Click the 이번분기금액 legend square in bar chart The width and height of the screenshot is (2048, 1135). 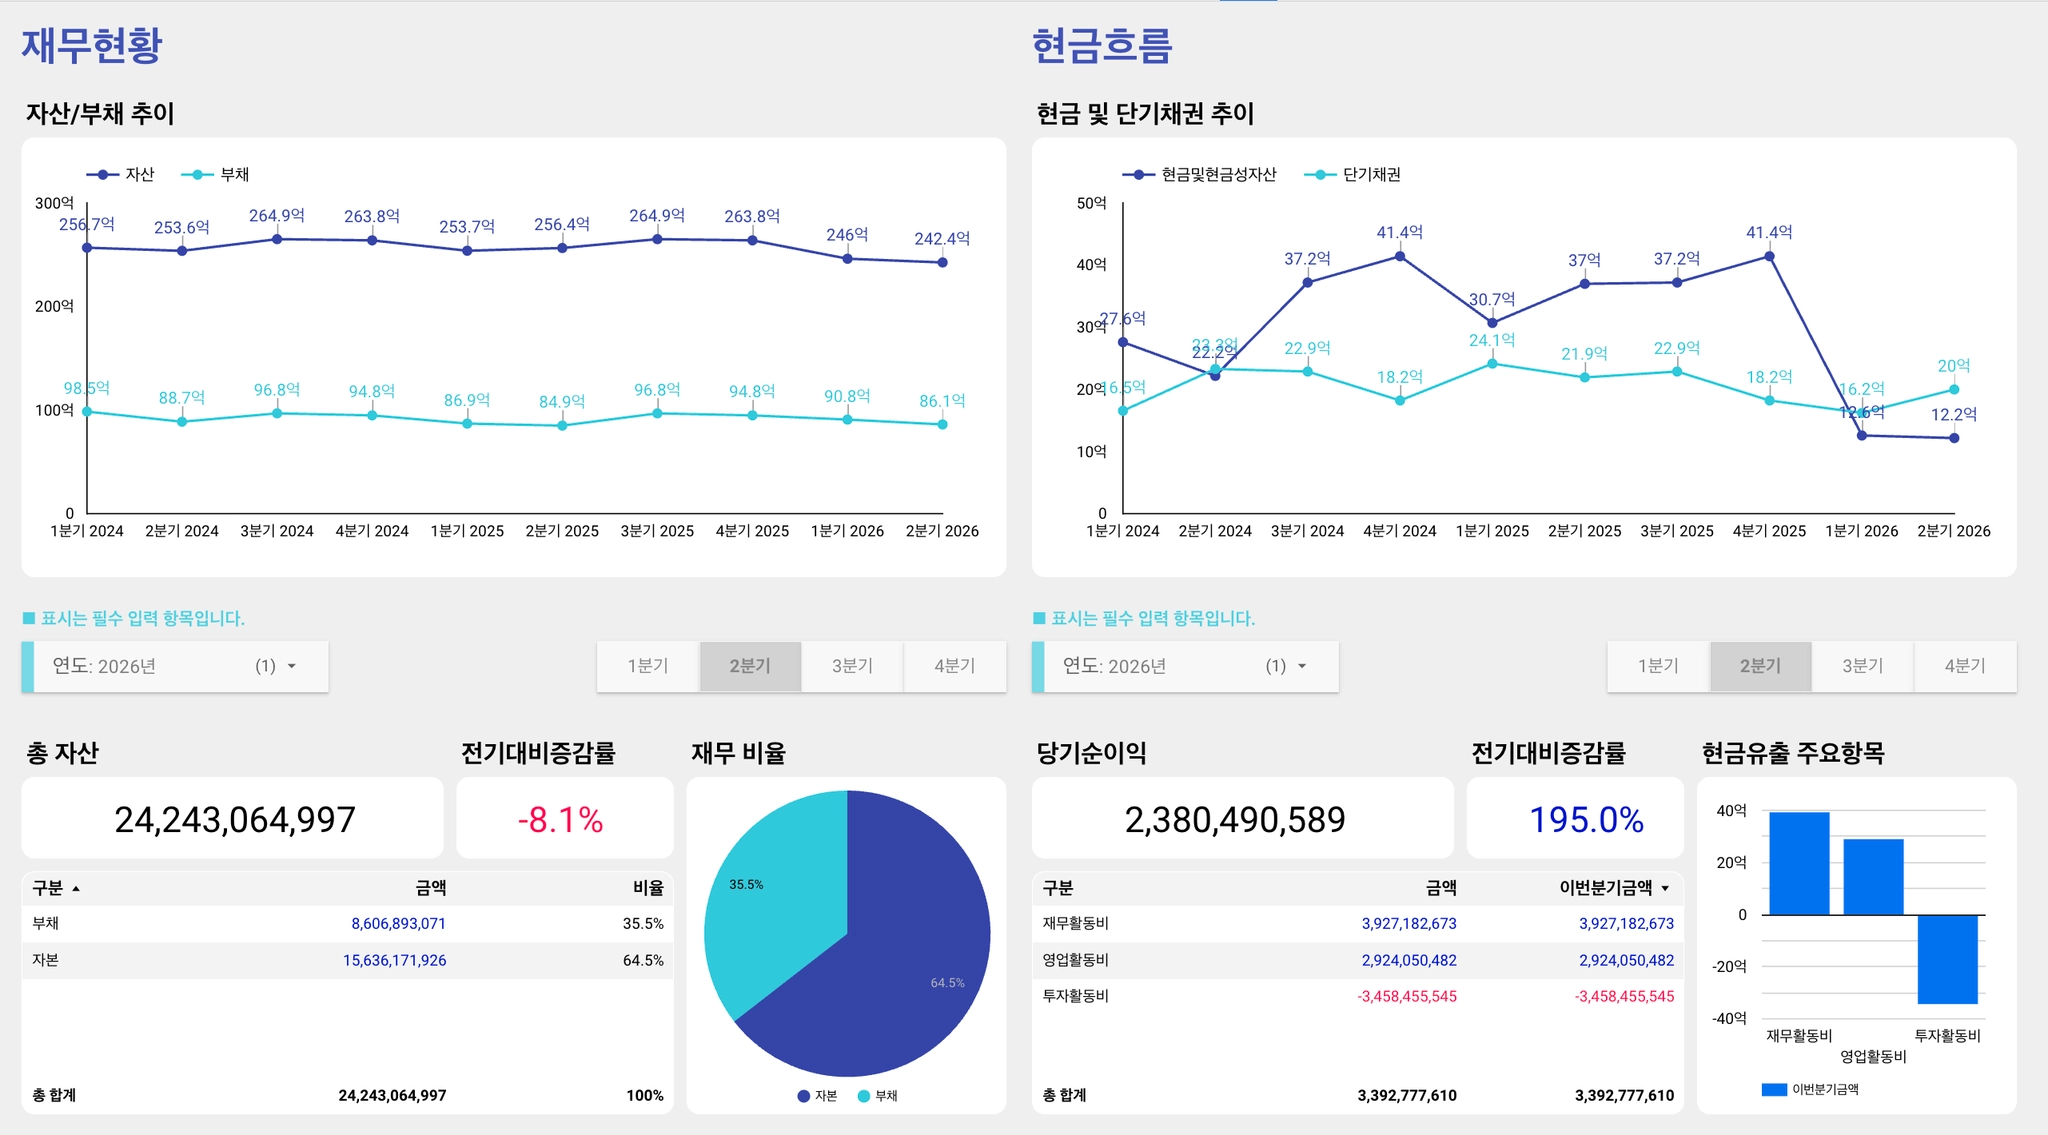point(1774,1090)
